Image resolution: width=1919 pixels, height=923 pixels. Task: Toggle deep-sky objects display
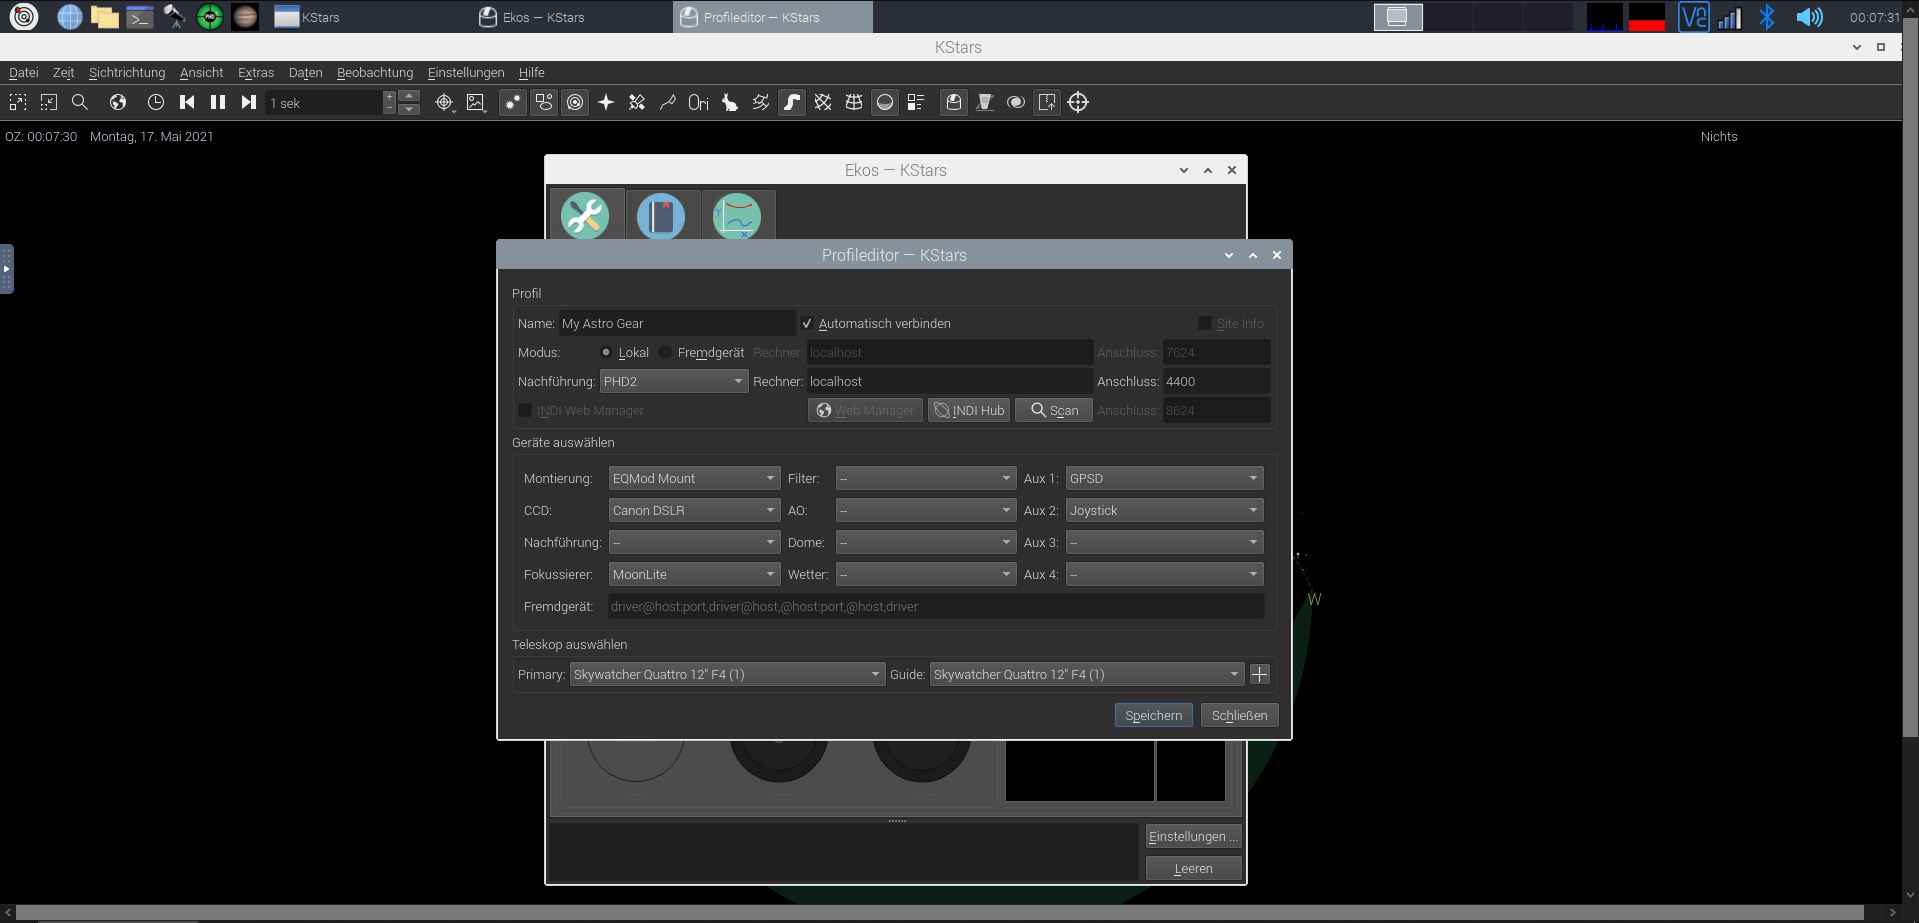[x=544, y=102]
